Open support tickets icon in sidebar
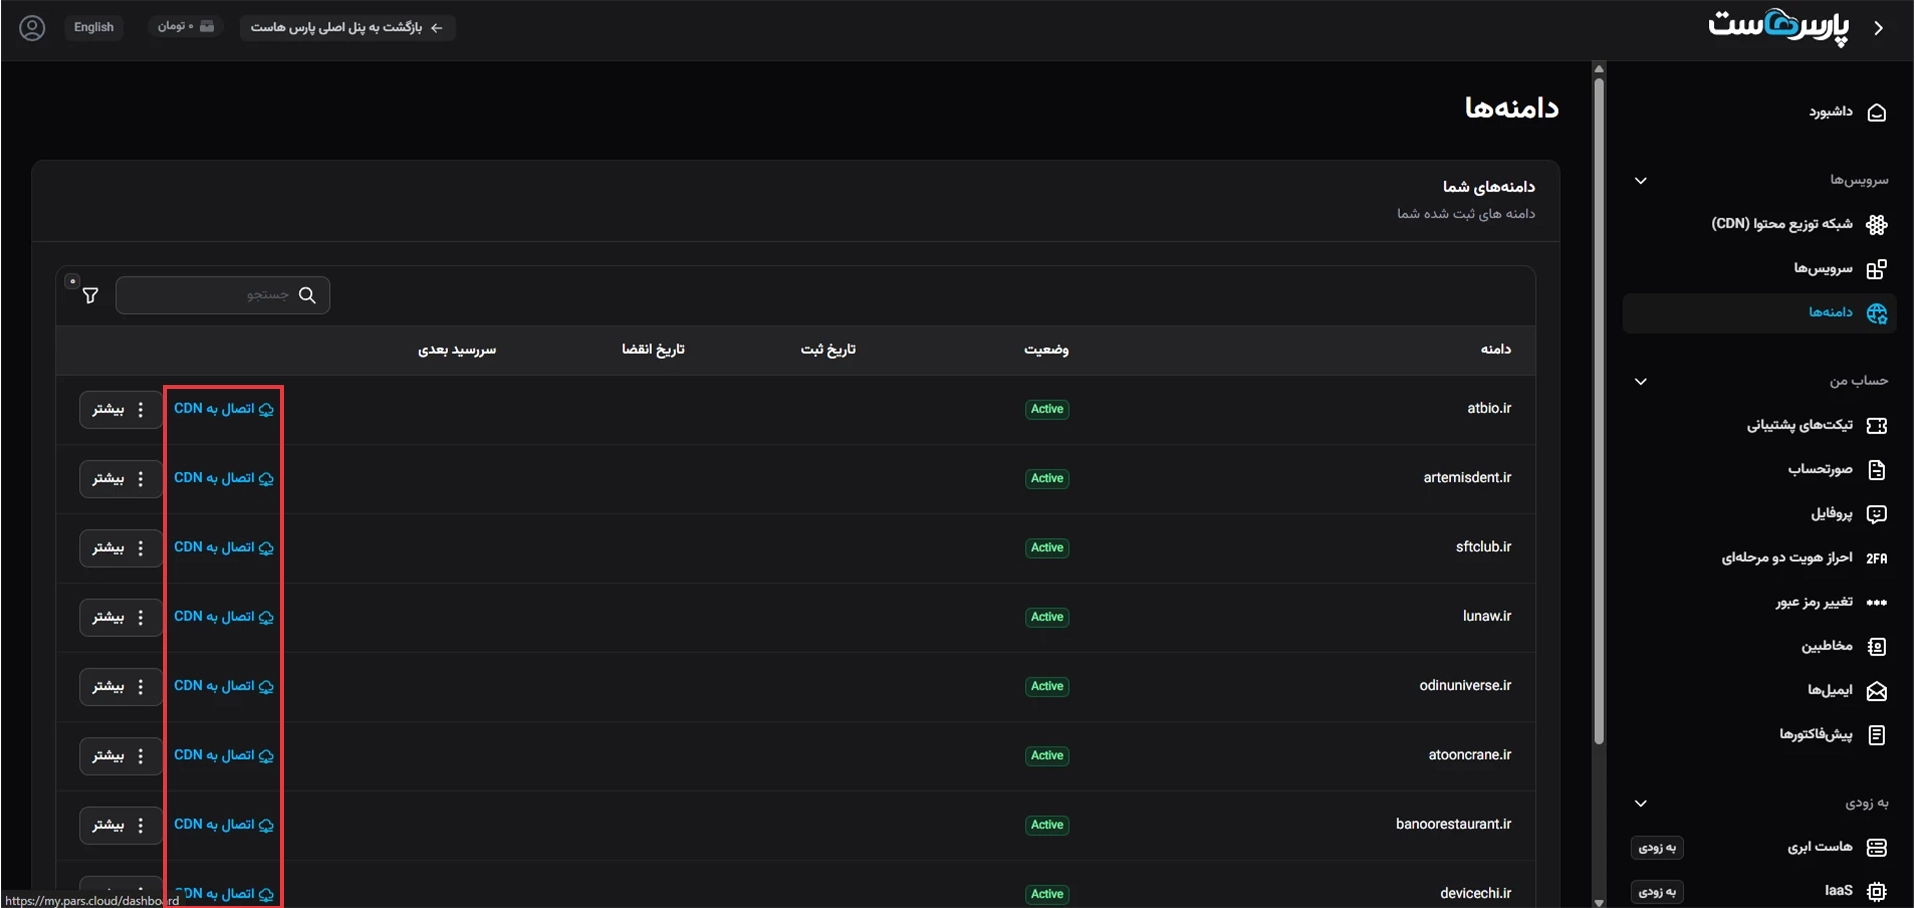This screenshot has height=908, width=1915. coord(1877,426)
